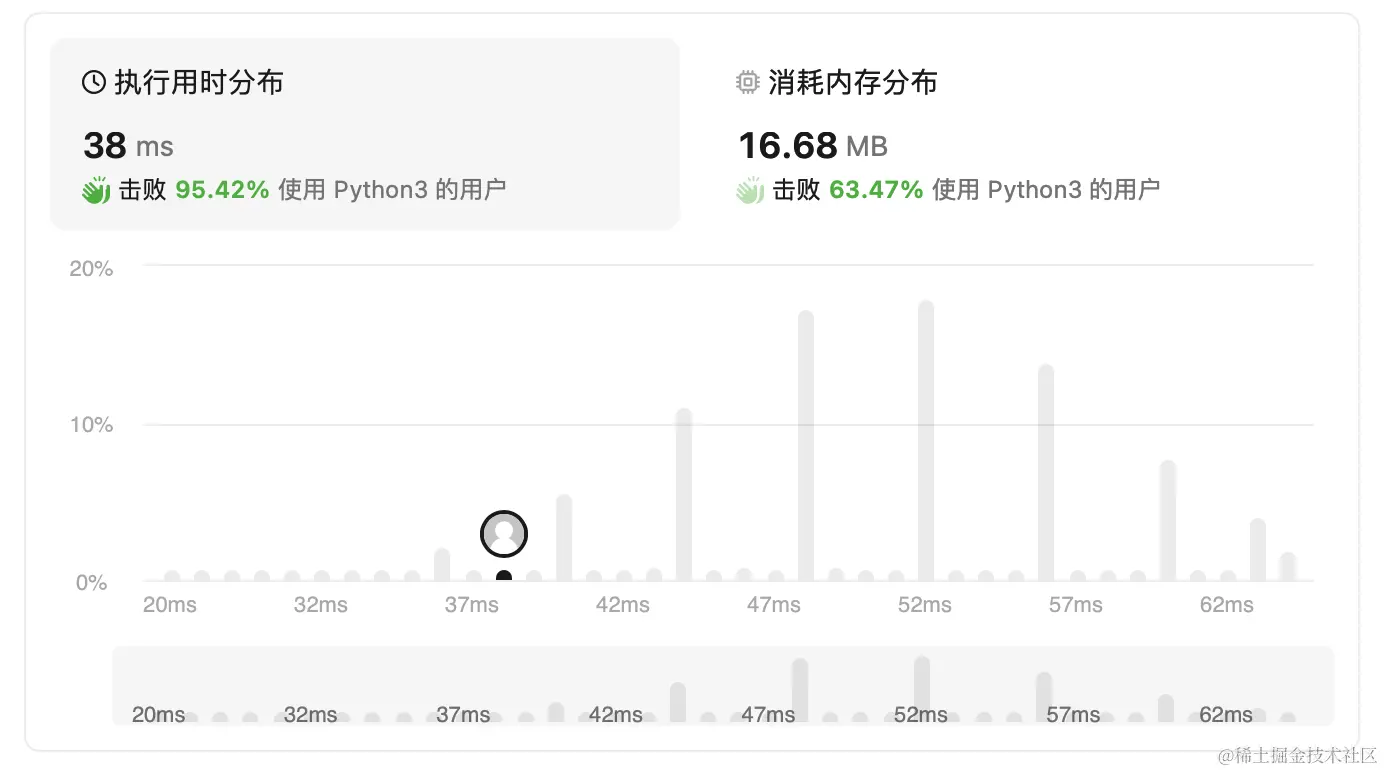1384x772 pixels.
Task: Click the minimap overview strip at the bottom
Action: tap(723, 685)
